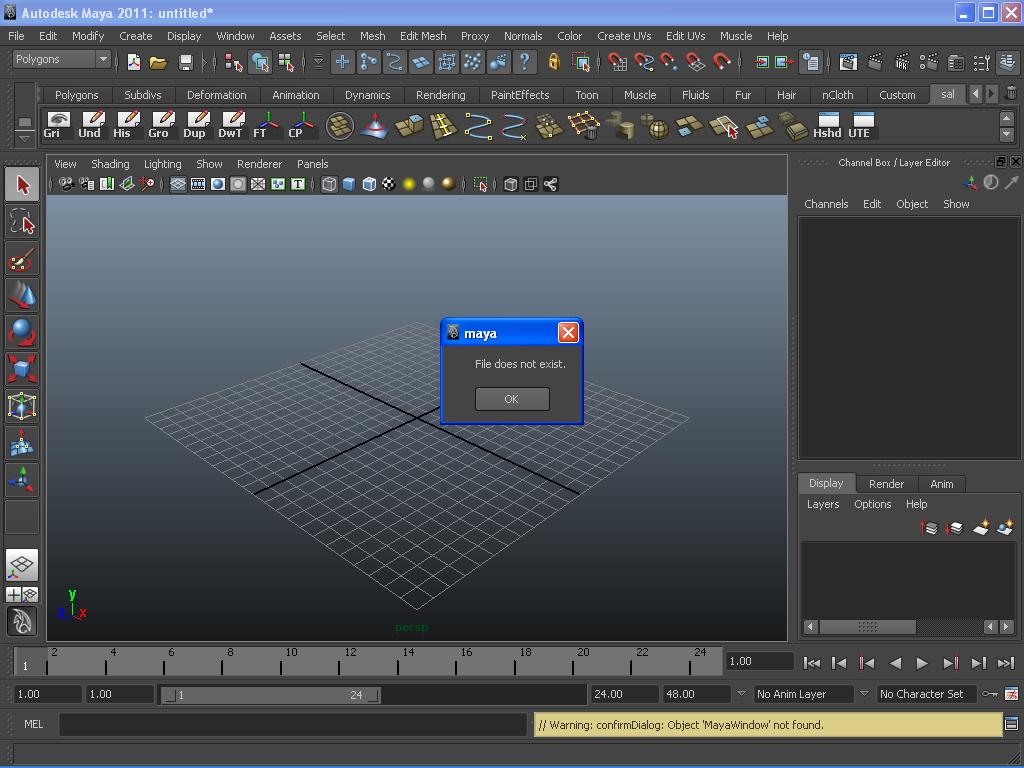The width and height of the screenshot is (1024, 768).
Task: Open the No Anim Layer dropdown arrow
Action: click(x=741, y=694)
